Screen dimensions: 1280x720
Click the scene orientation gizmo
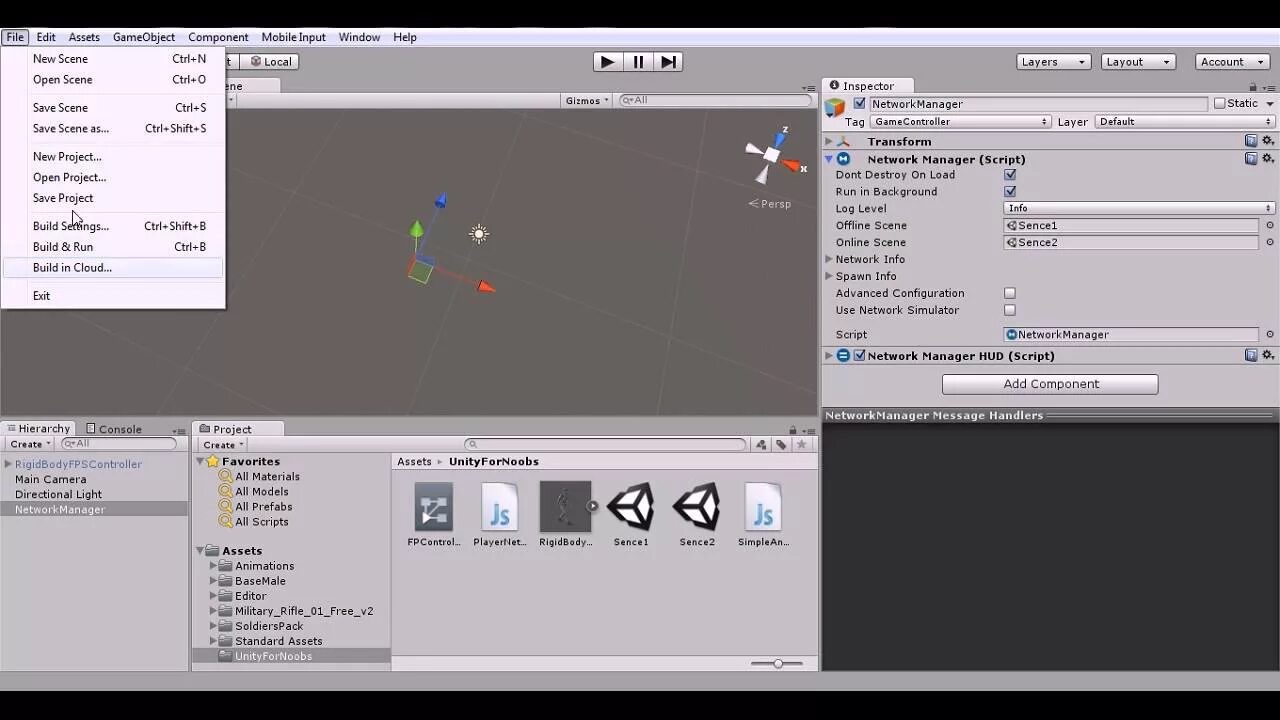(x=771, y=156)
